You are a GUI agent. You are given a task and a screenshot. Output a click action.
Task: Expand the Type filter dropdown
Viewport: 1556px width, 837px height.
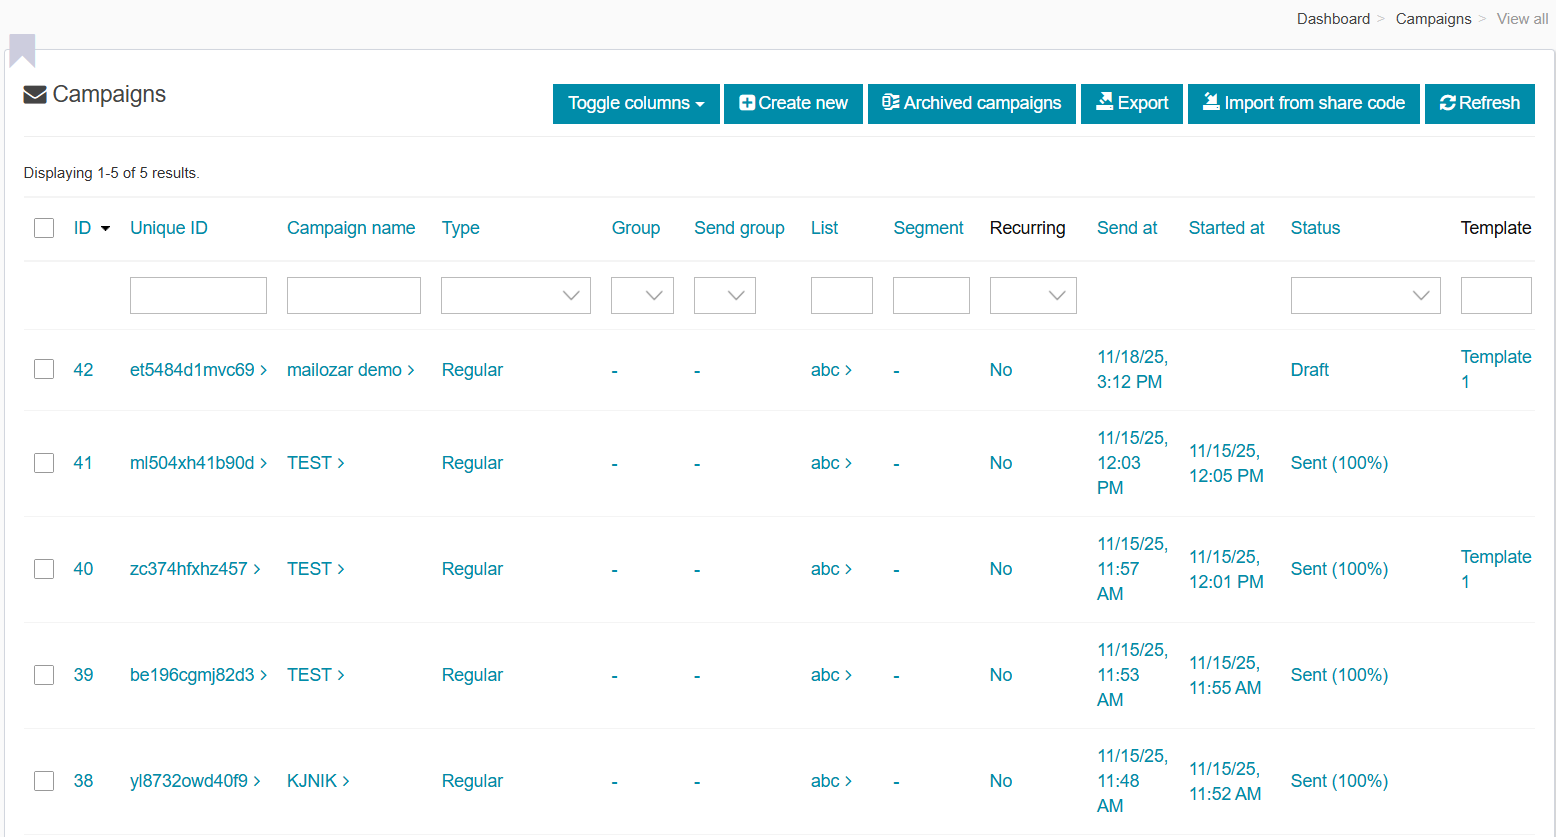click(515, 295)
